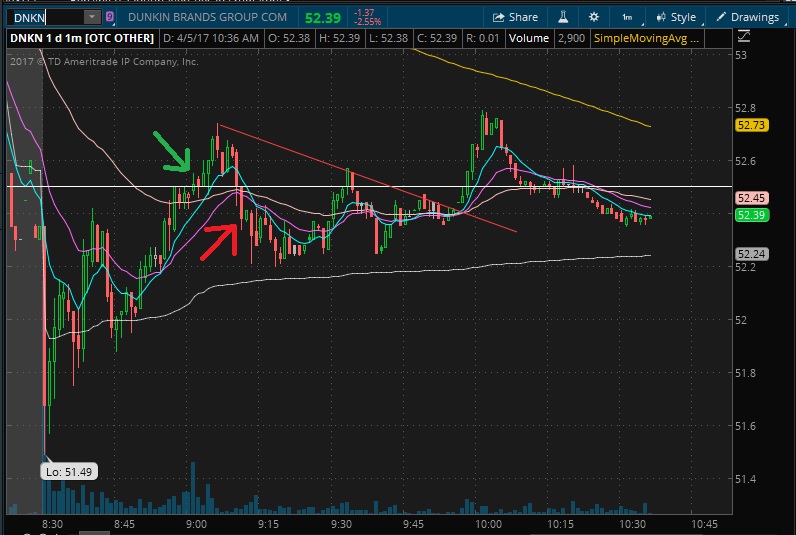Click the purple link-color clipboard icon
796x535 pixels.
[x=110, y=17]
